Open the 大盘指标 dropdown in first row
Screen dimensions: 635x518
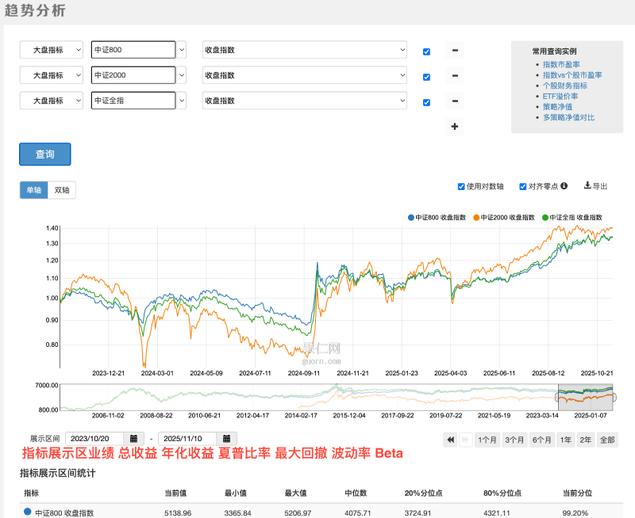click(52, 50)
